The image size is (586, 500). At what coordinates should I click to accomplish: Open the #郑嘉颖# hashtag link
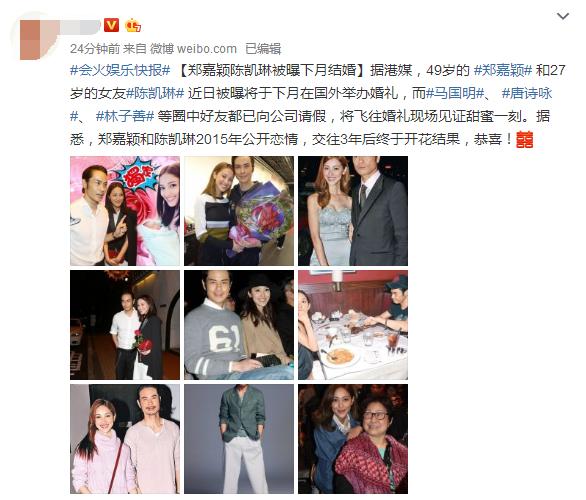(503, 71)
